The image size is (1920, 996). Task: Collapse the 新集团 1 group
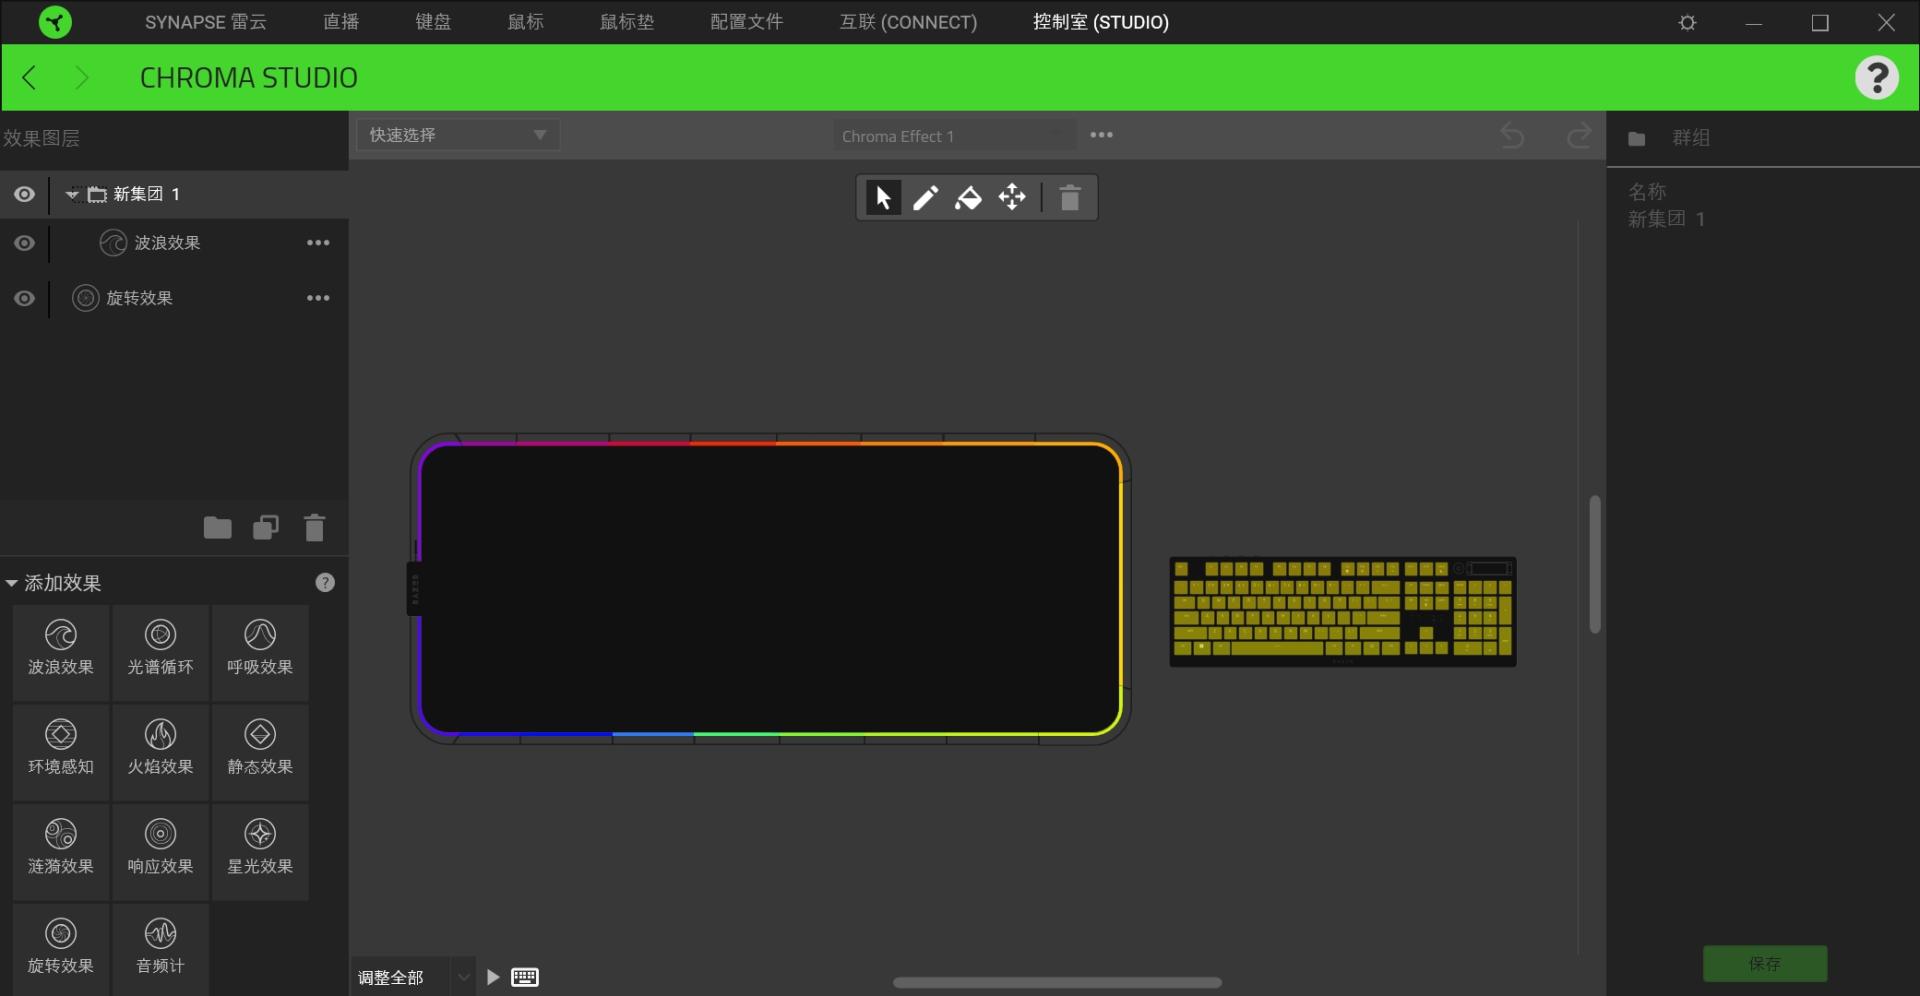72,194
